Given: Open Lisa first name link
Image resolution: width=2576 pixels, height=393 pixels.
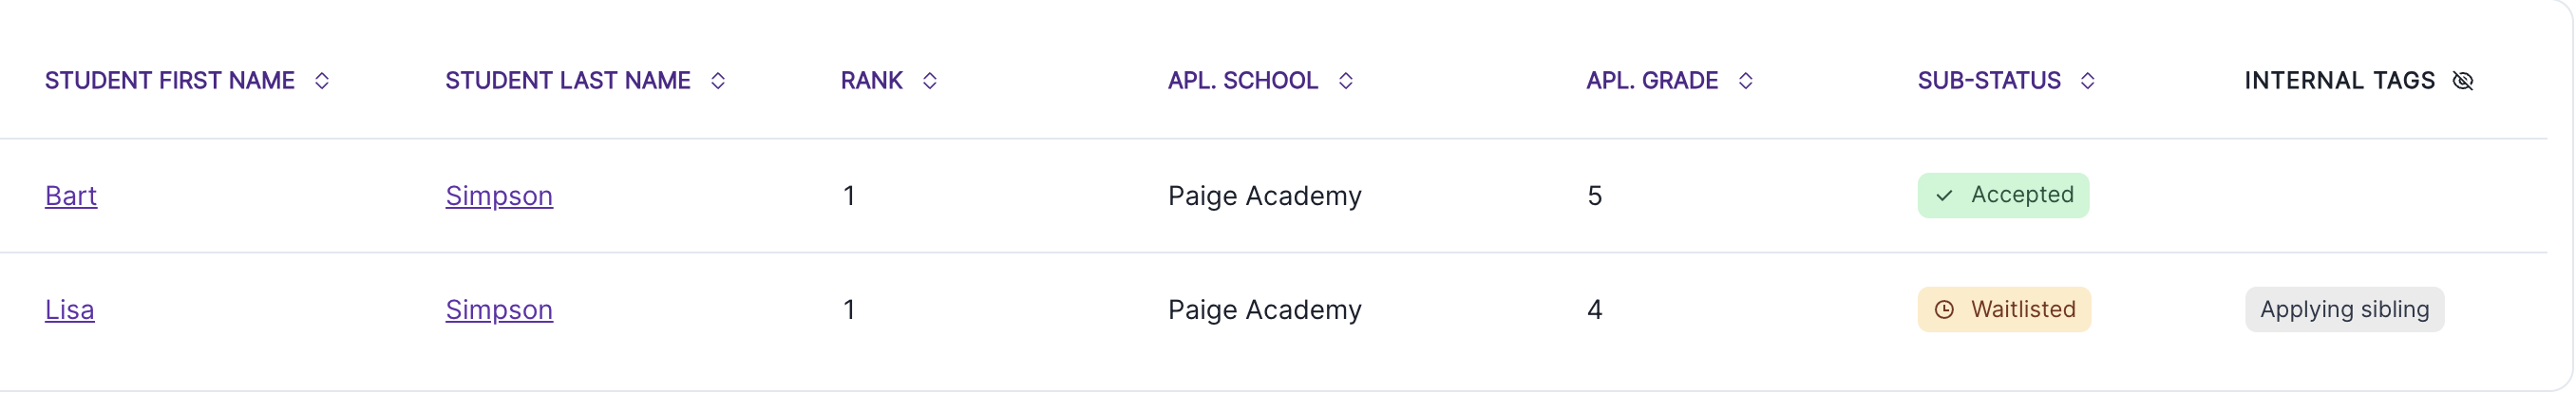Looking at the screenshot, I should coord(70,310).
